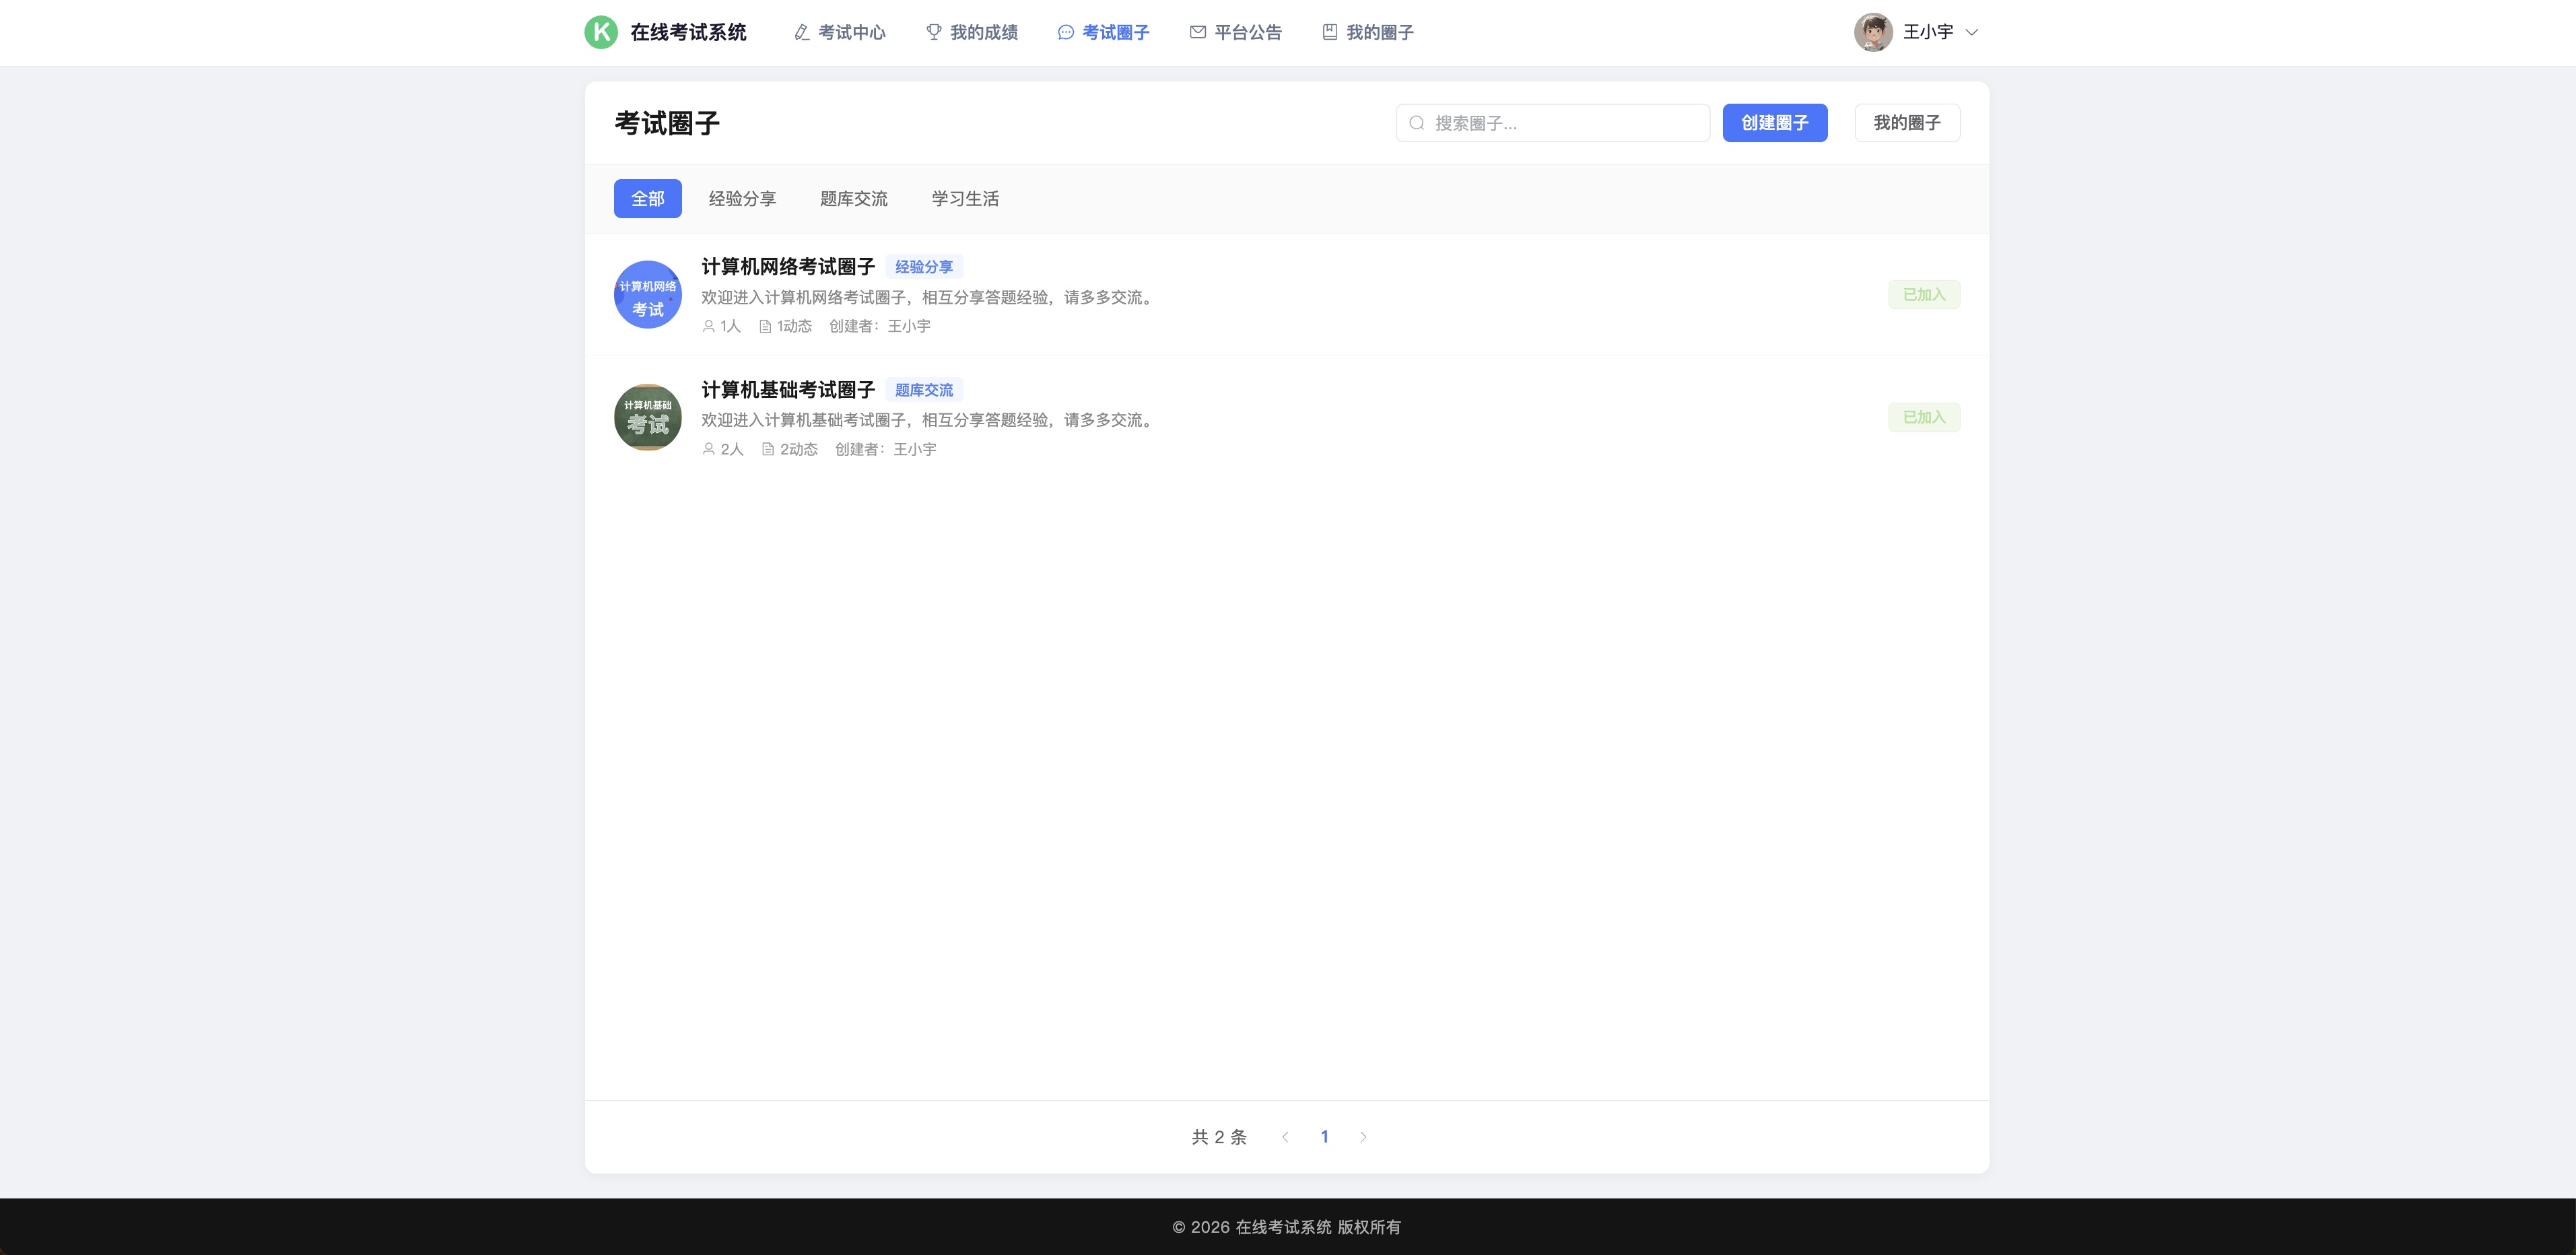Click the bookmark icon beside 我的圈子
The width and height of the screenshot is (2576, 1255).
[1330, 32]
